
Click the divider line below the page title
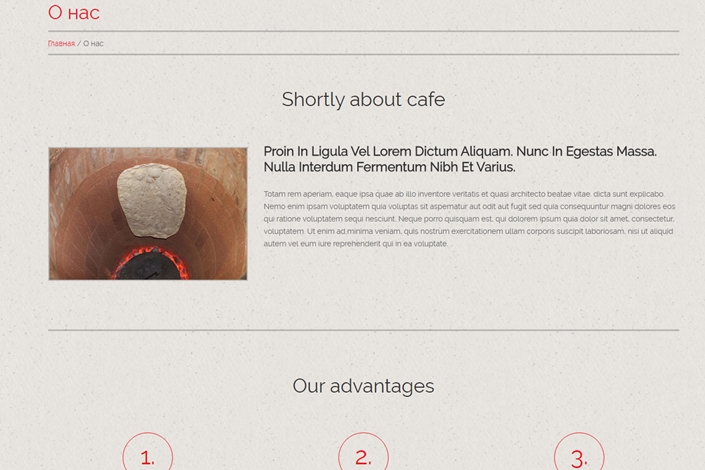[363, 31]
